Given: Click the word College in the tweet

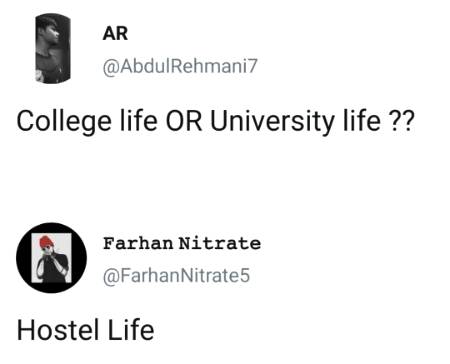Looking at the screenshot, I should click(64, 121).
